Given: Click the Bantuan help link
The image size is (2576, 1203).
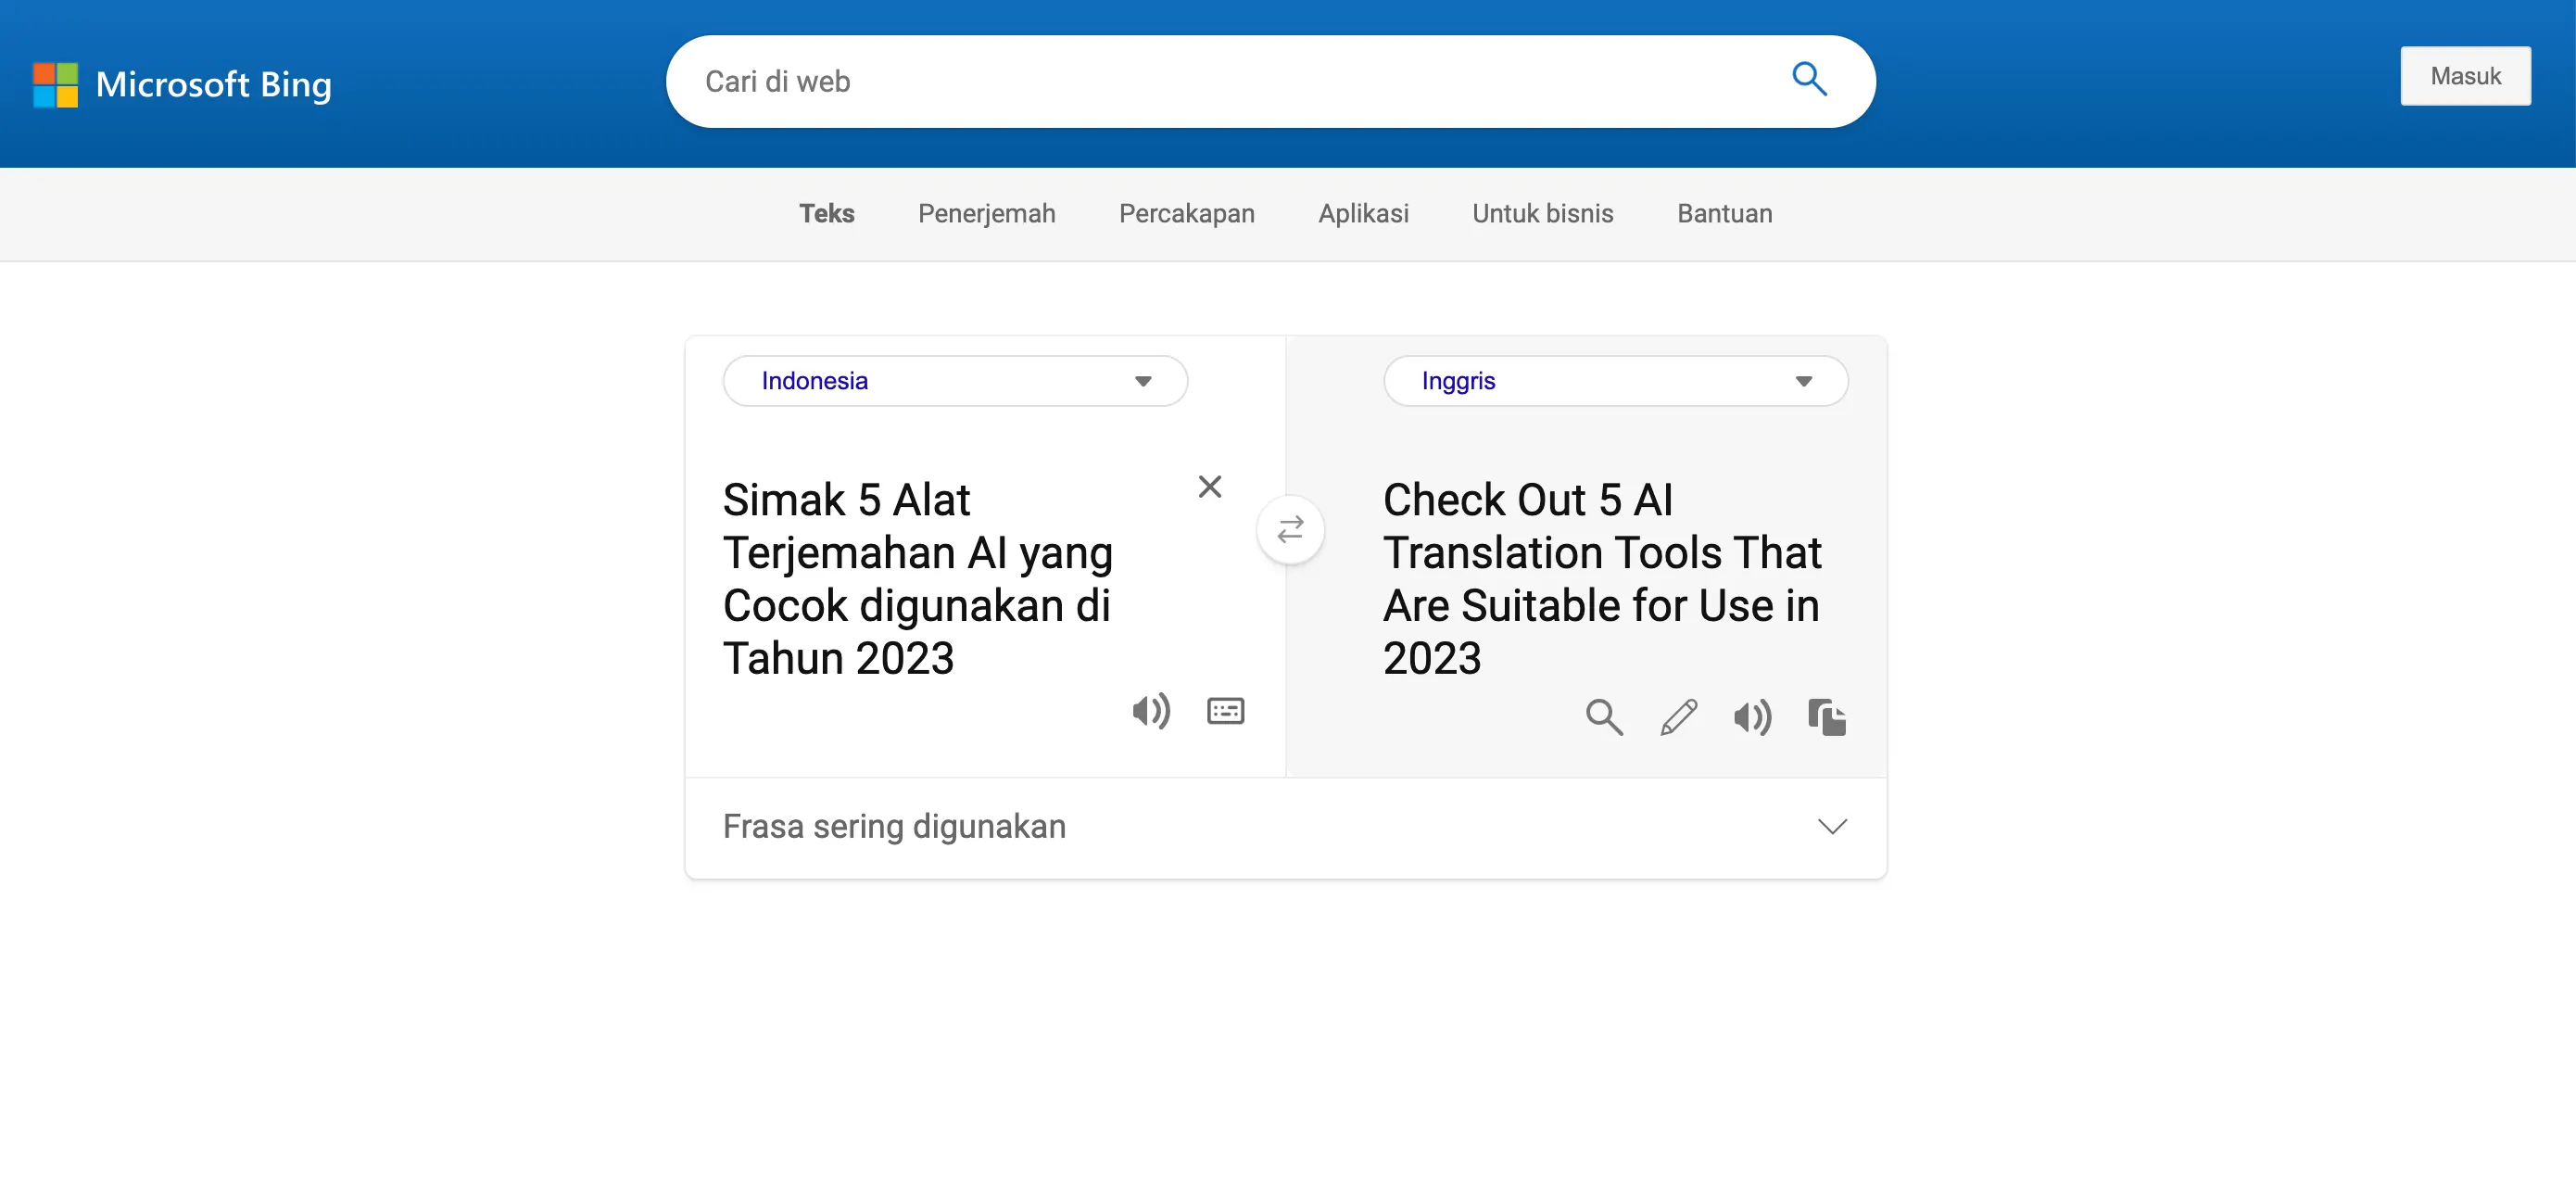Looking at the screenshot, I should [1724, 214].
